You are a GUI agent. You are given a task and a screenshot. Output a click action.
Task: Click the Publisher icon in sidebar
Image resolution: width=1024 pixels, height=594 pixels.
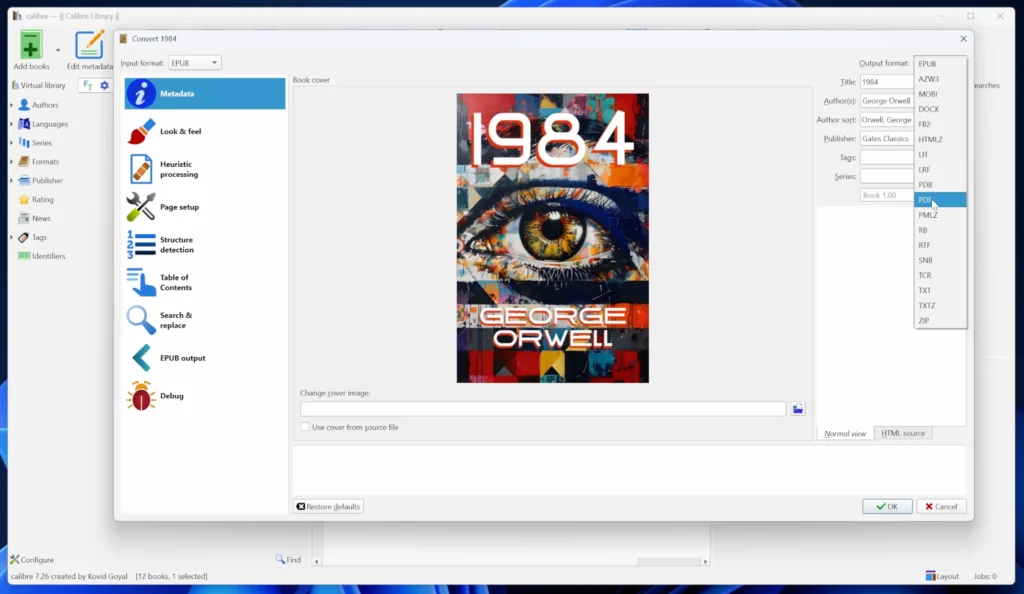[x=24, y=180]
